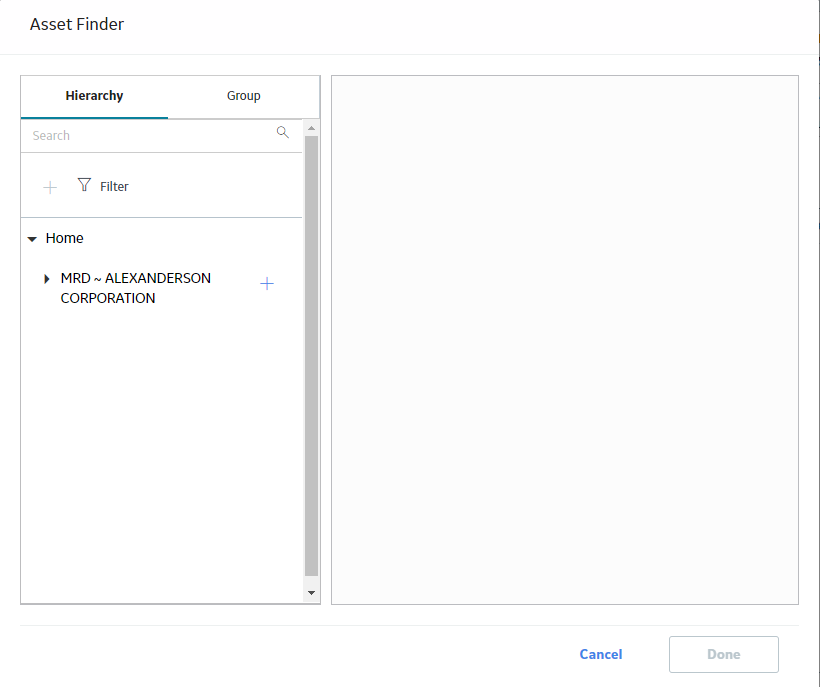Click the hierarchy vertical scrollbar thumb
This screenshot has height=687, width=820.
pos(311,356)
